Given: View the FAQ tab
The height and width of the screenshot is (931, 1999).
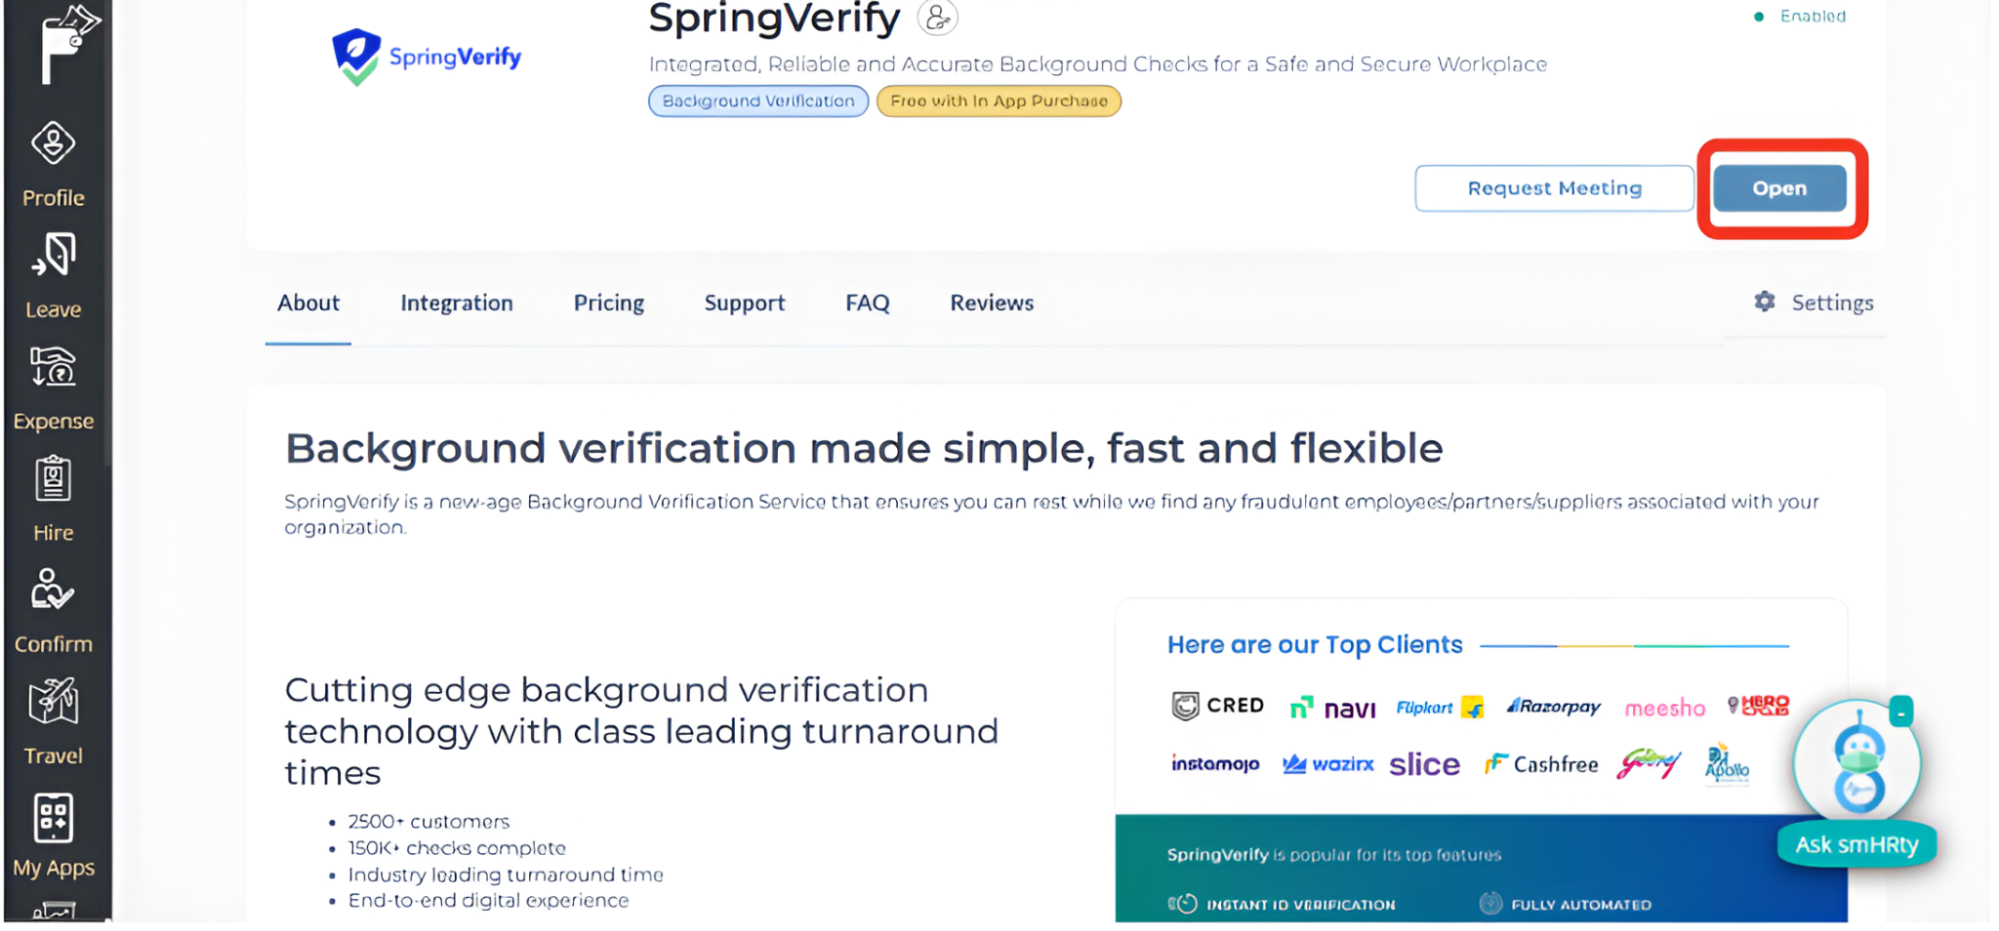Looking at the screenshot, I should pos(867,303).
